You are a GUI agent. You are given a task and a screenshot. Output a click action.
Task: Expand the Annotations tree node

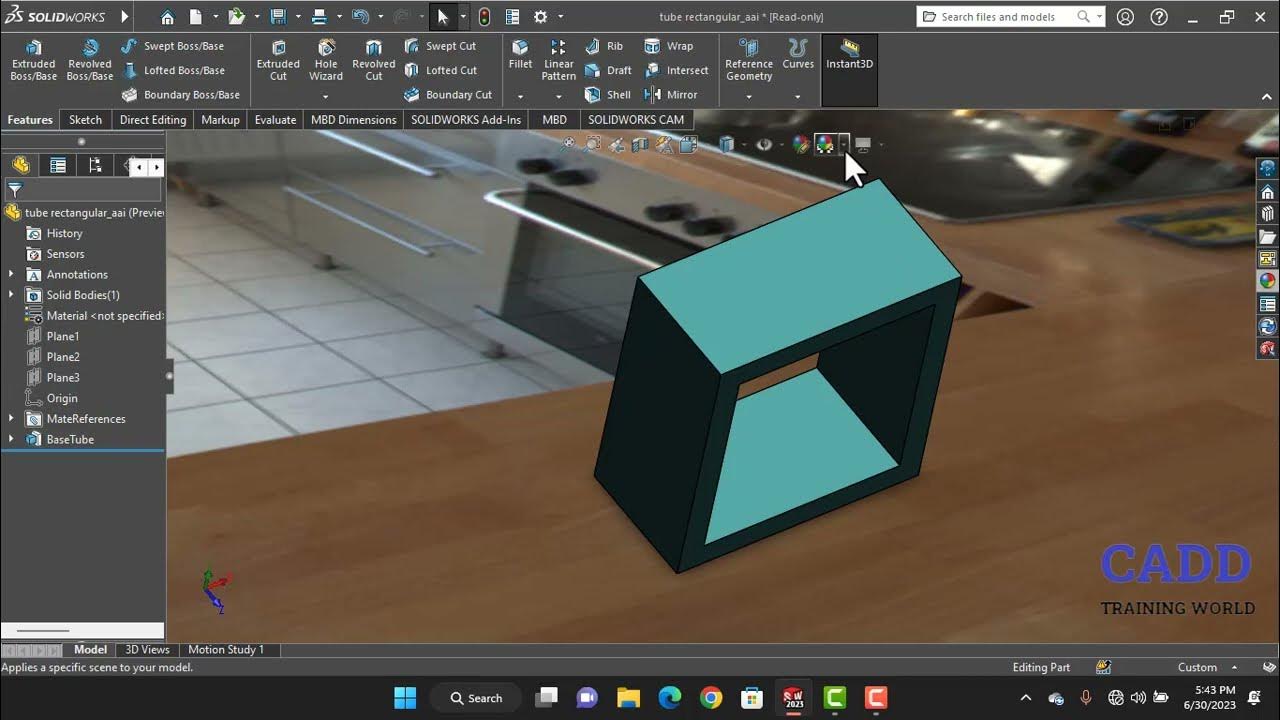coord(11,274)
